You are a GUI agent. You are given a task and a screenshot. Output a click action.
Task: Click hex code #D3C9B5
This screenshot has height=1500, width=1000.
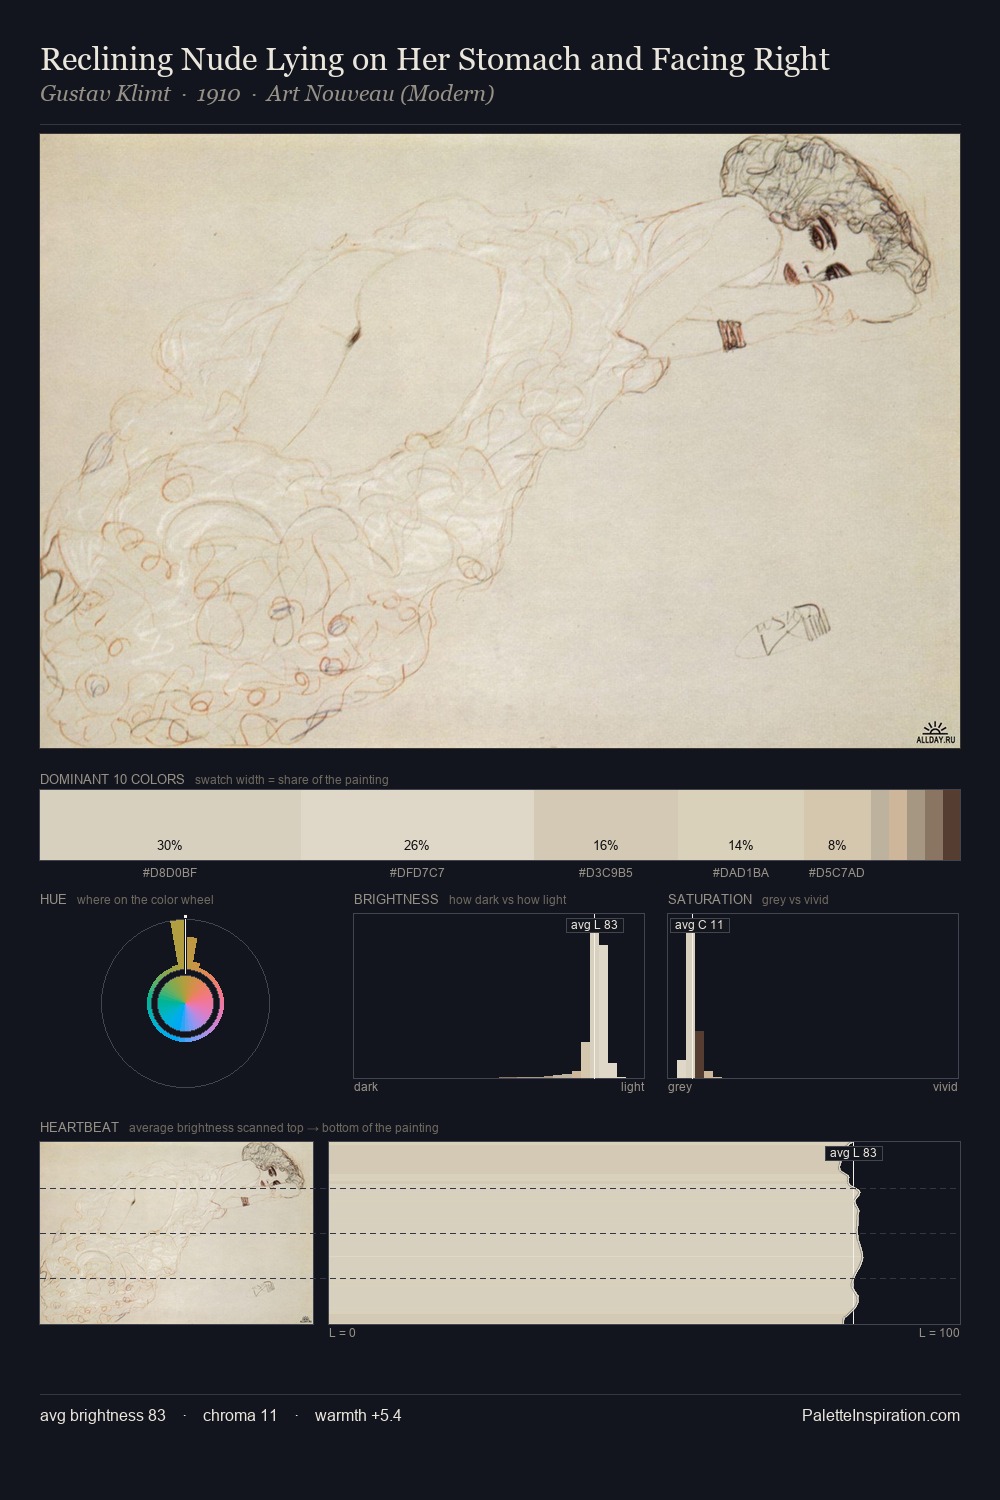coord(606,873)
